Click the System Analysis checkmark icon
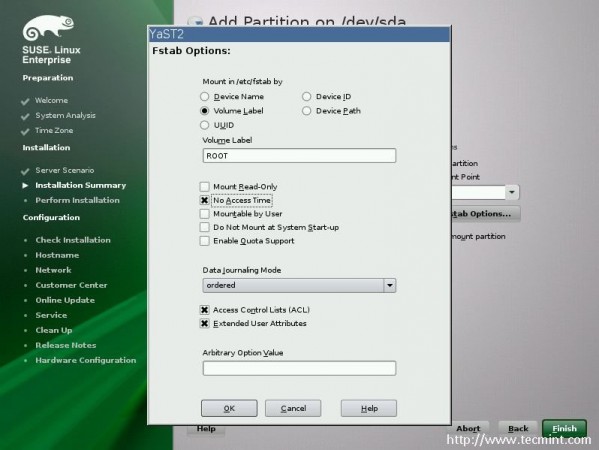This screenshot has height=450, width=599. [x=25, y=117]
